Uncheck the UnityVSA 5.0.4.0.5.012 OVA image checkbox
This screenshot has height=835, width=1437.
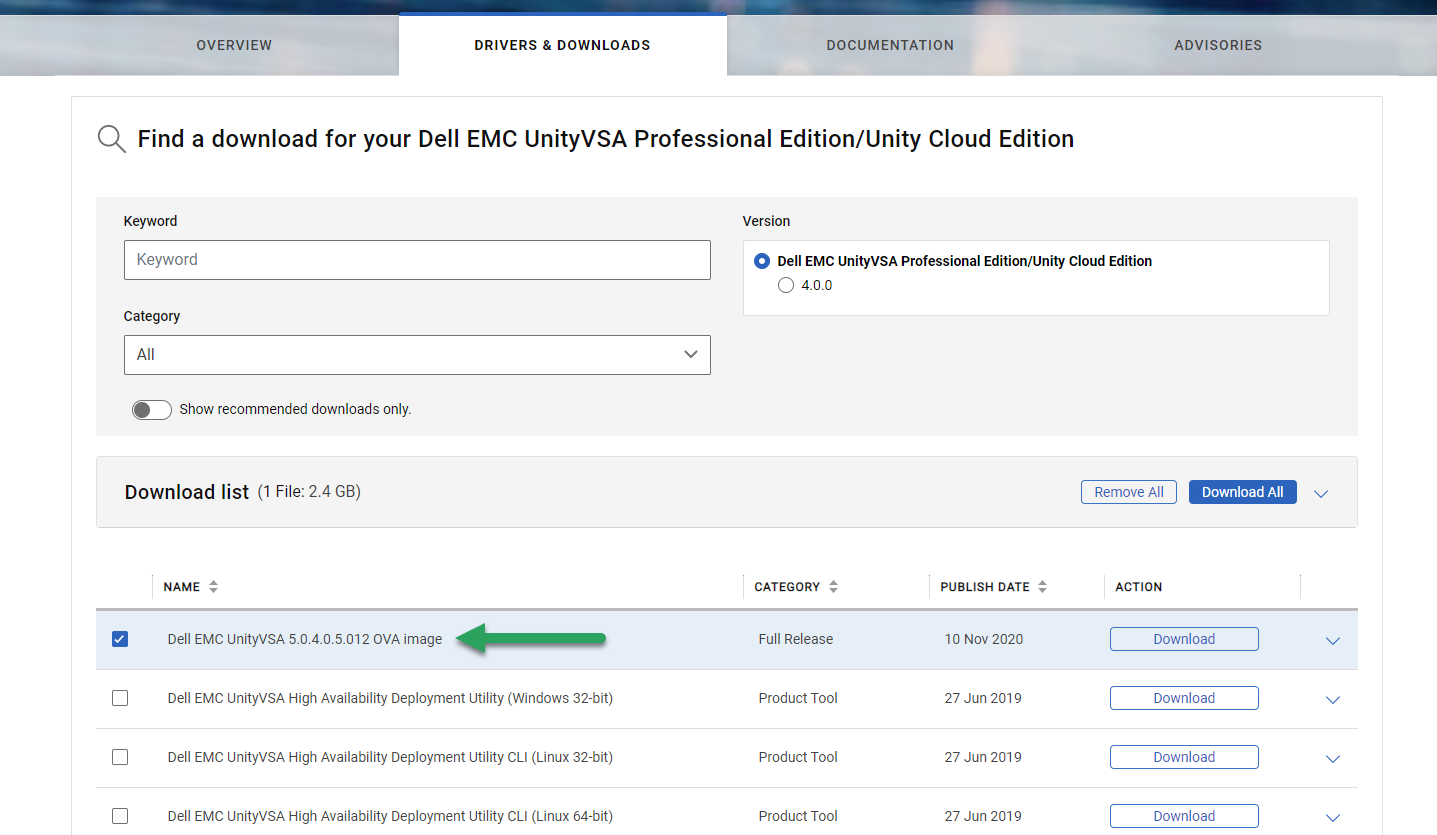click(120, 639)
